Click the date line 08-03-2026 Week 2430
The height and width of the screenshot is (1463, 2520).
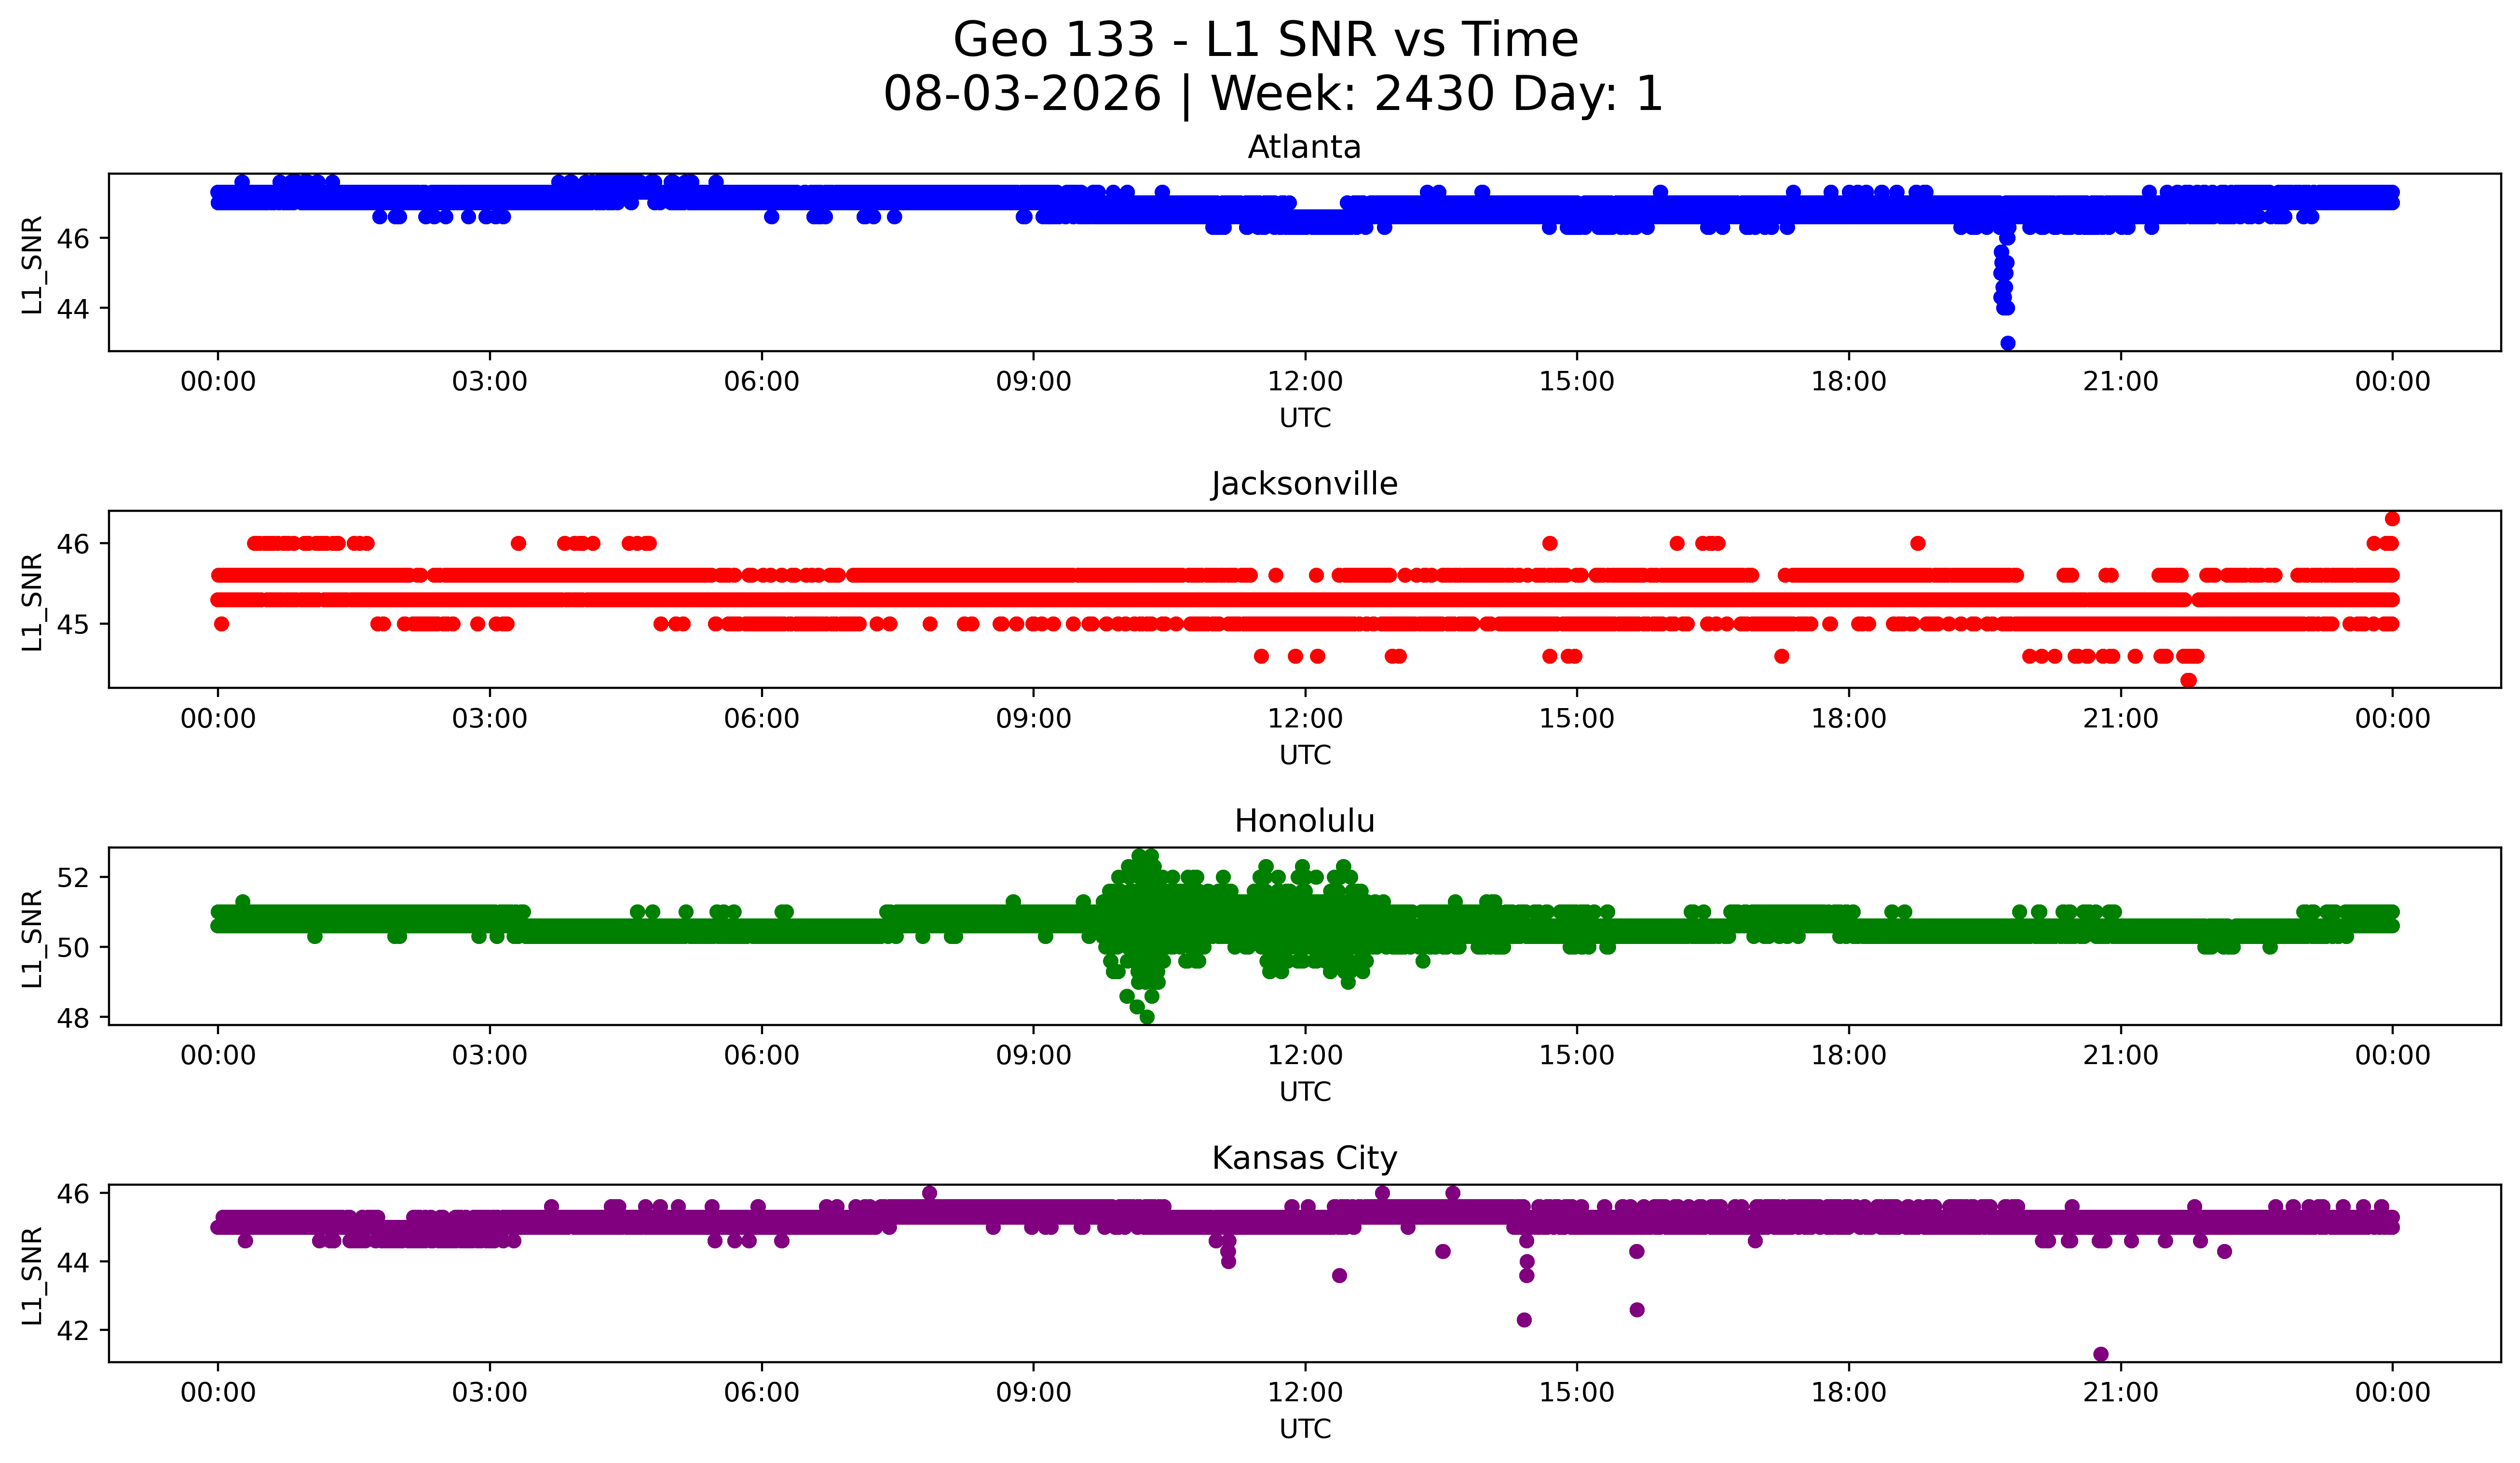(x=1273, y=95)
